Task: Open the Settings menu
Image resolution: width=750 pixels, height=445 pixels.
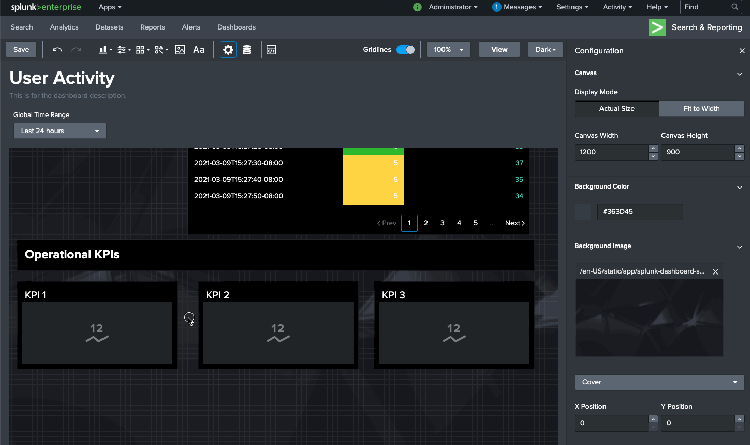Action: [x=572, y=7]
